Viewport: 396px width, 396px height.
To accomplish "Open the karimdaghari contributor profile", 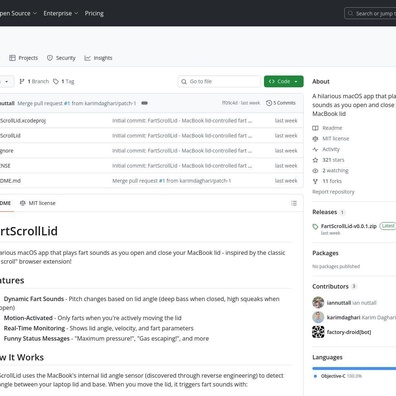I will pos(343,317).
